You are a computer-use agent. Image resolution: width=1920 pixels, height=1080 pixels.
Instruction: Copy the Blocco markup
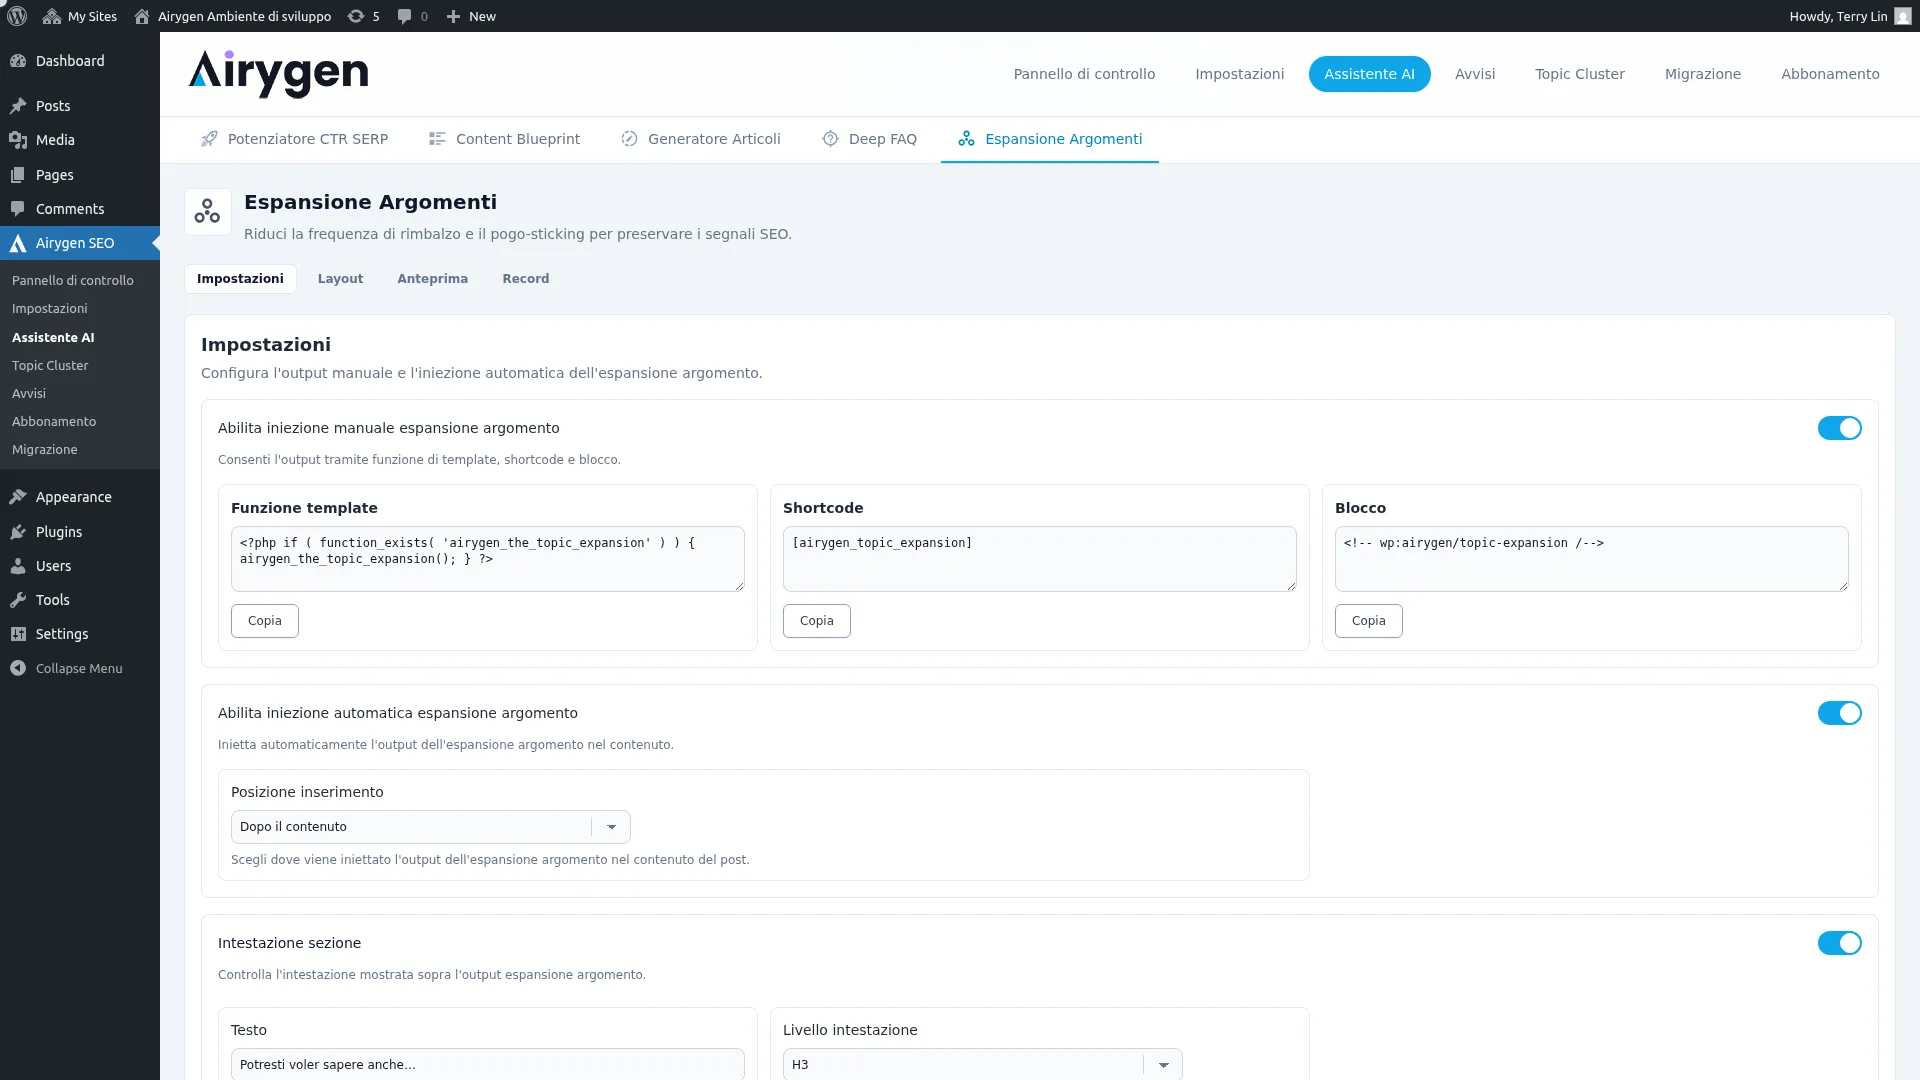1369,621
